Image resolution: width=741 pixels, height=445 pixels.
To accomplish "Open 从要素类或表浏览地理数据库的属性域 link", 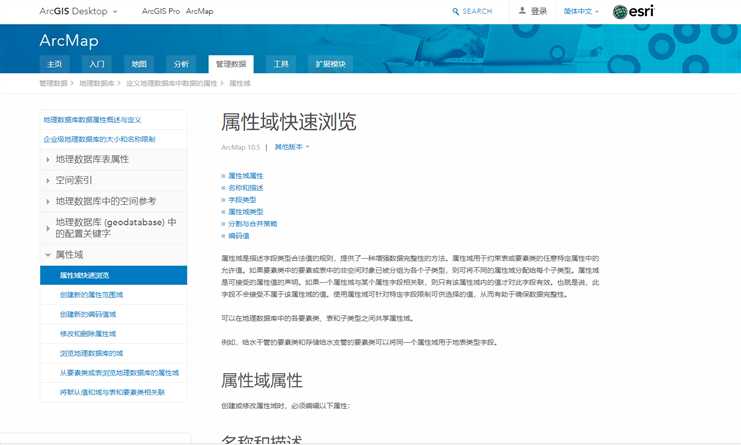I will 119,373.
